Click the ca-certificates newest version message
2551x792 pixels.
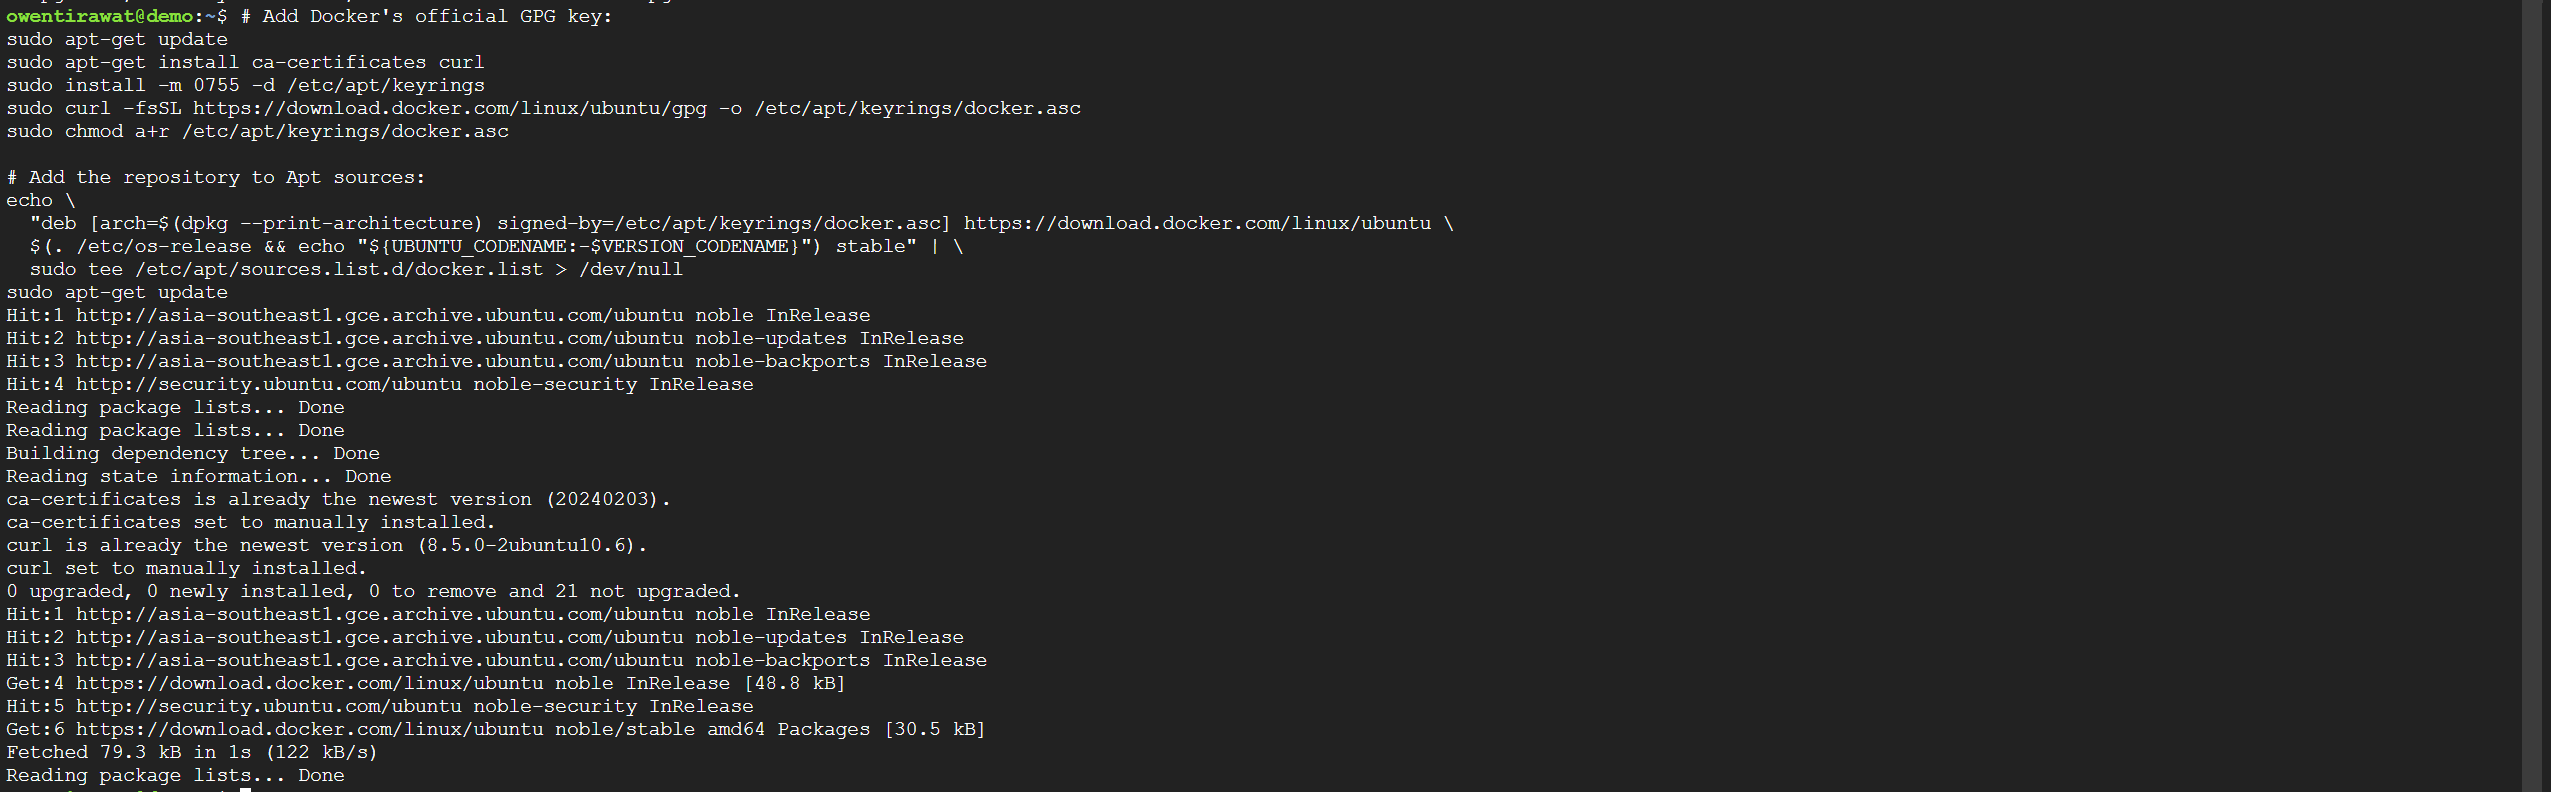tap(338, 499)
